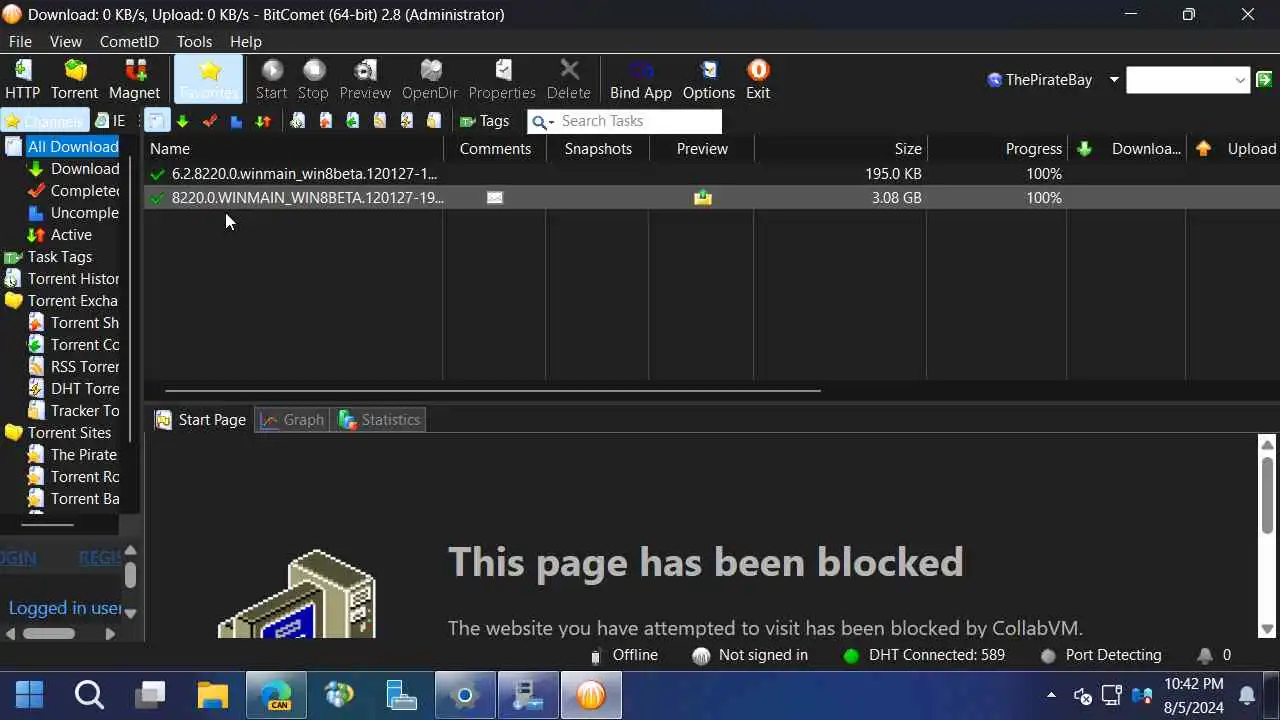Screen dimensions: 1280x720
Task: Open DHT Torrents in sidebar
Action: click(x=75, y=389)
